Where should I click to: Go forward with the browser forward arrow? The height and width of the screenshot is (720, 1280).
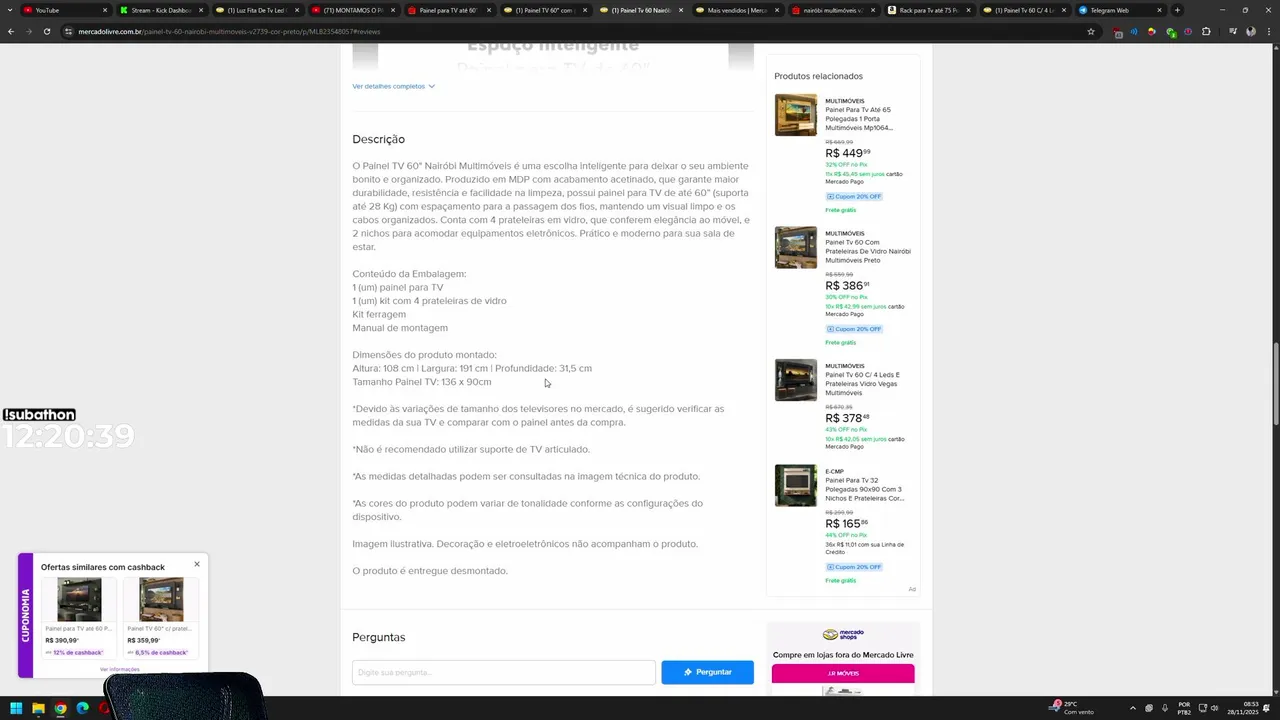(x=29, y=31)
